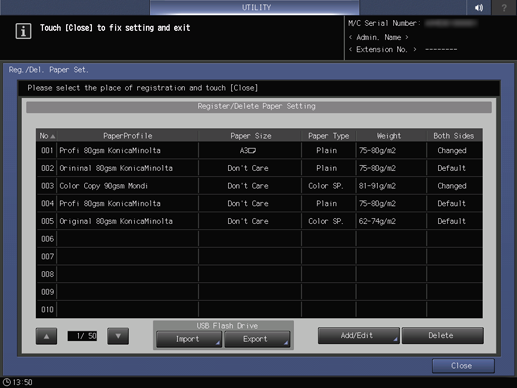Click the Paper Type column header

[x=329, y=136]
